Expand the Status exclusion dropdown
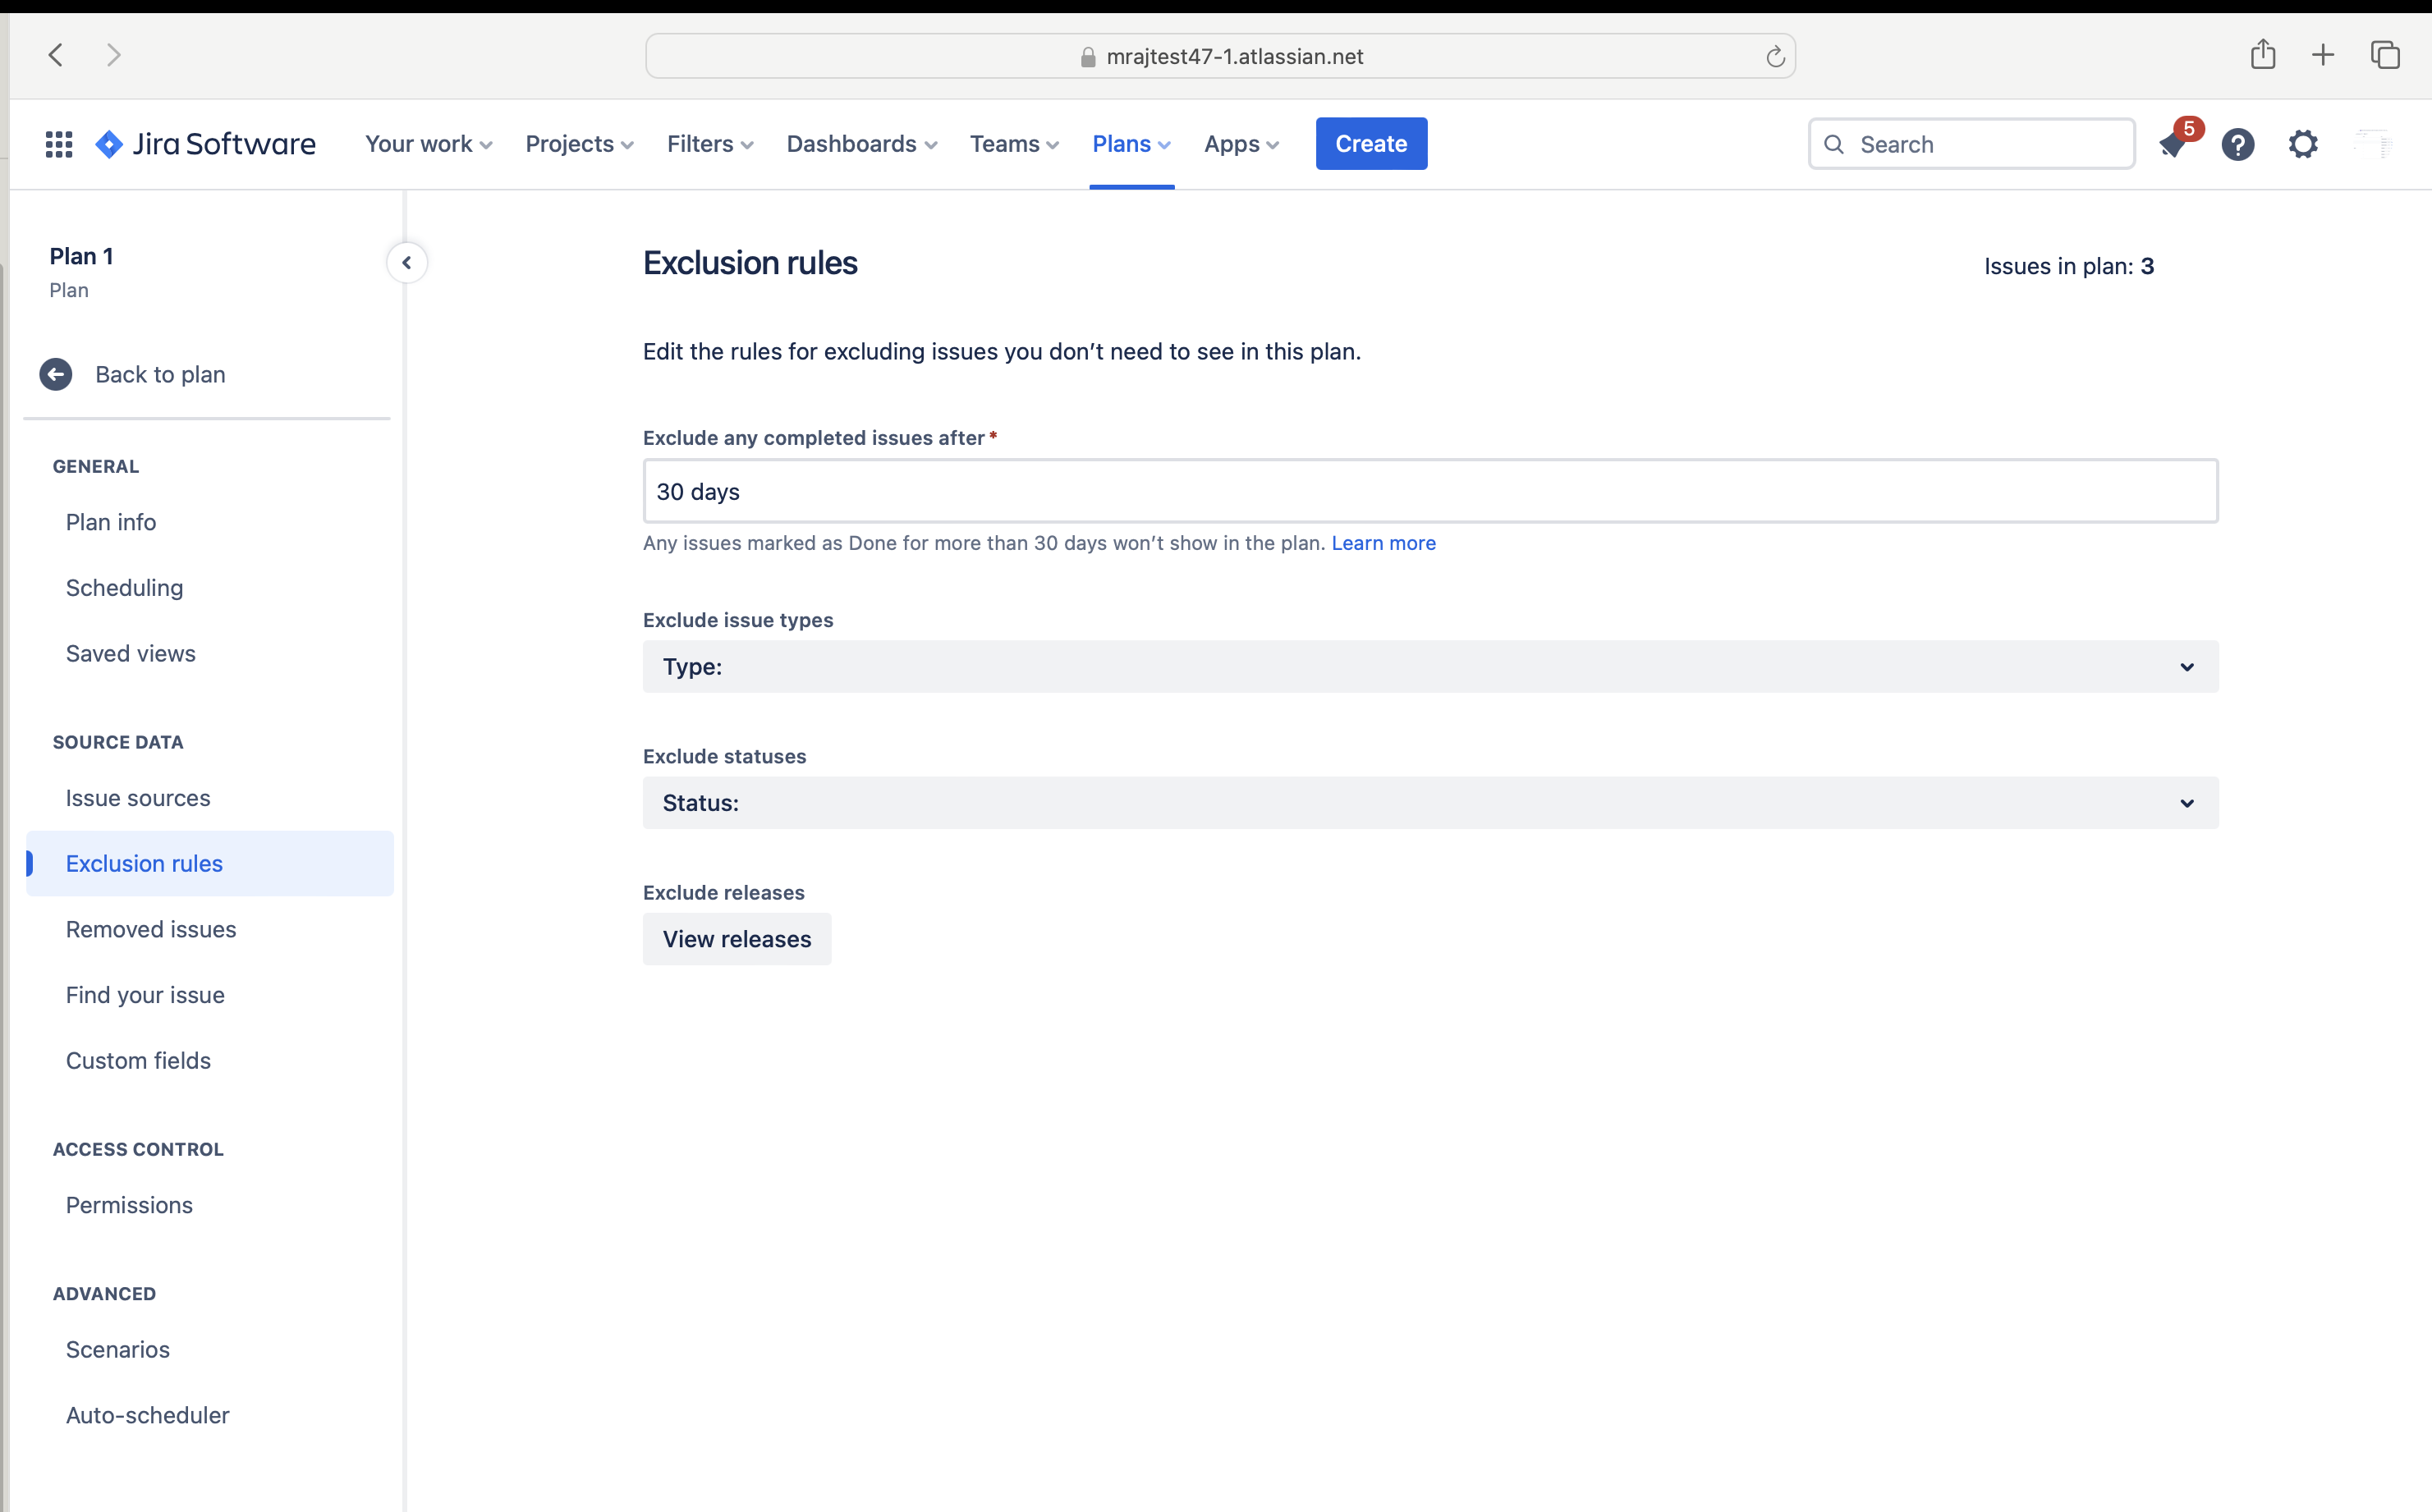Viewport: 2432px width, 1512px height. click(x=2187, y=803)
